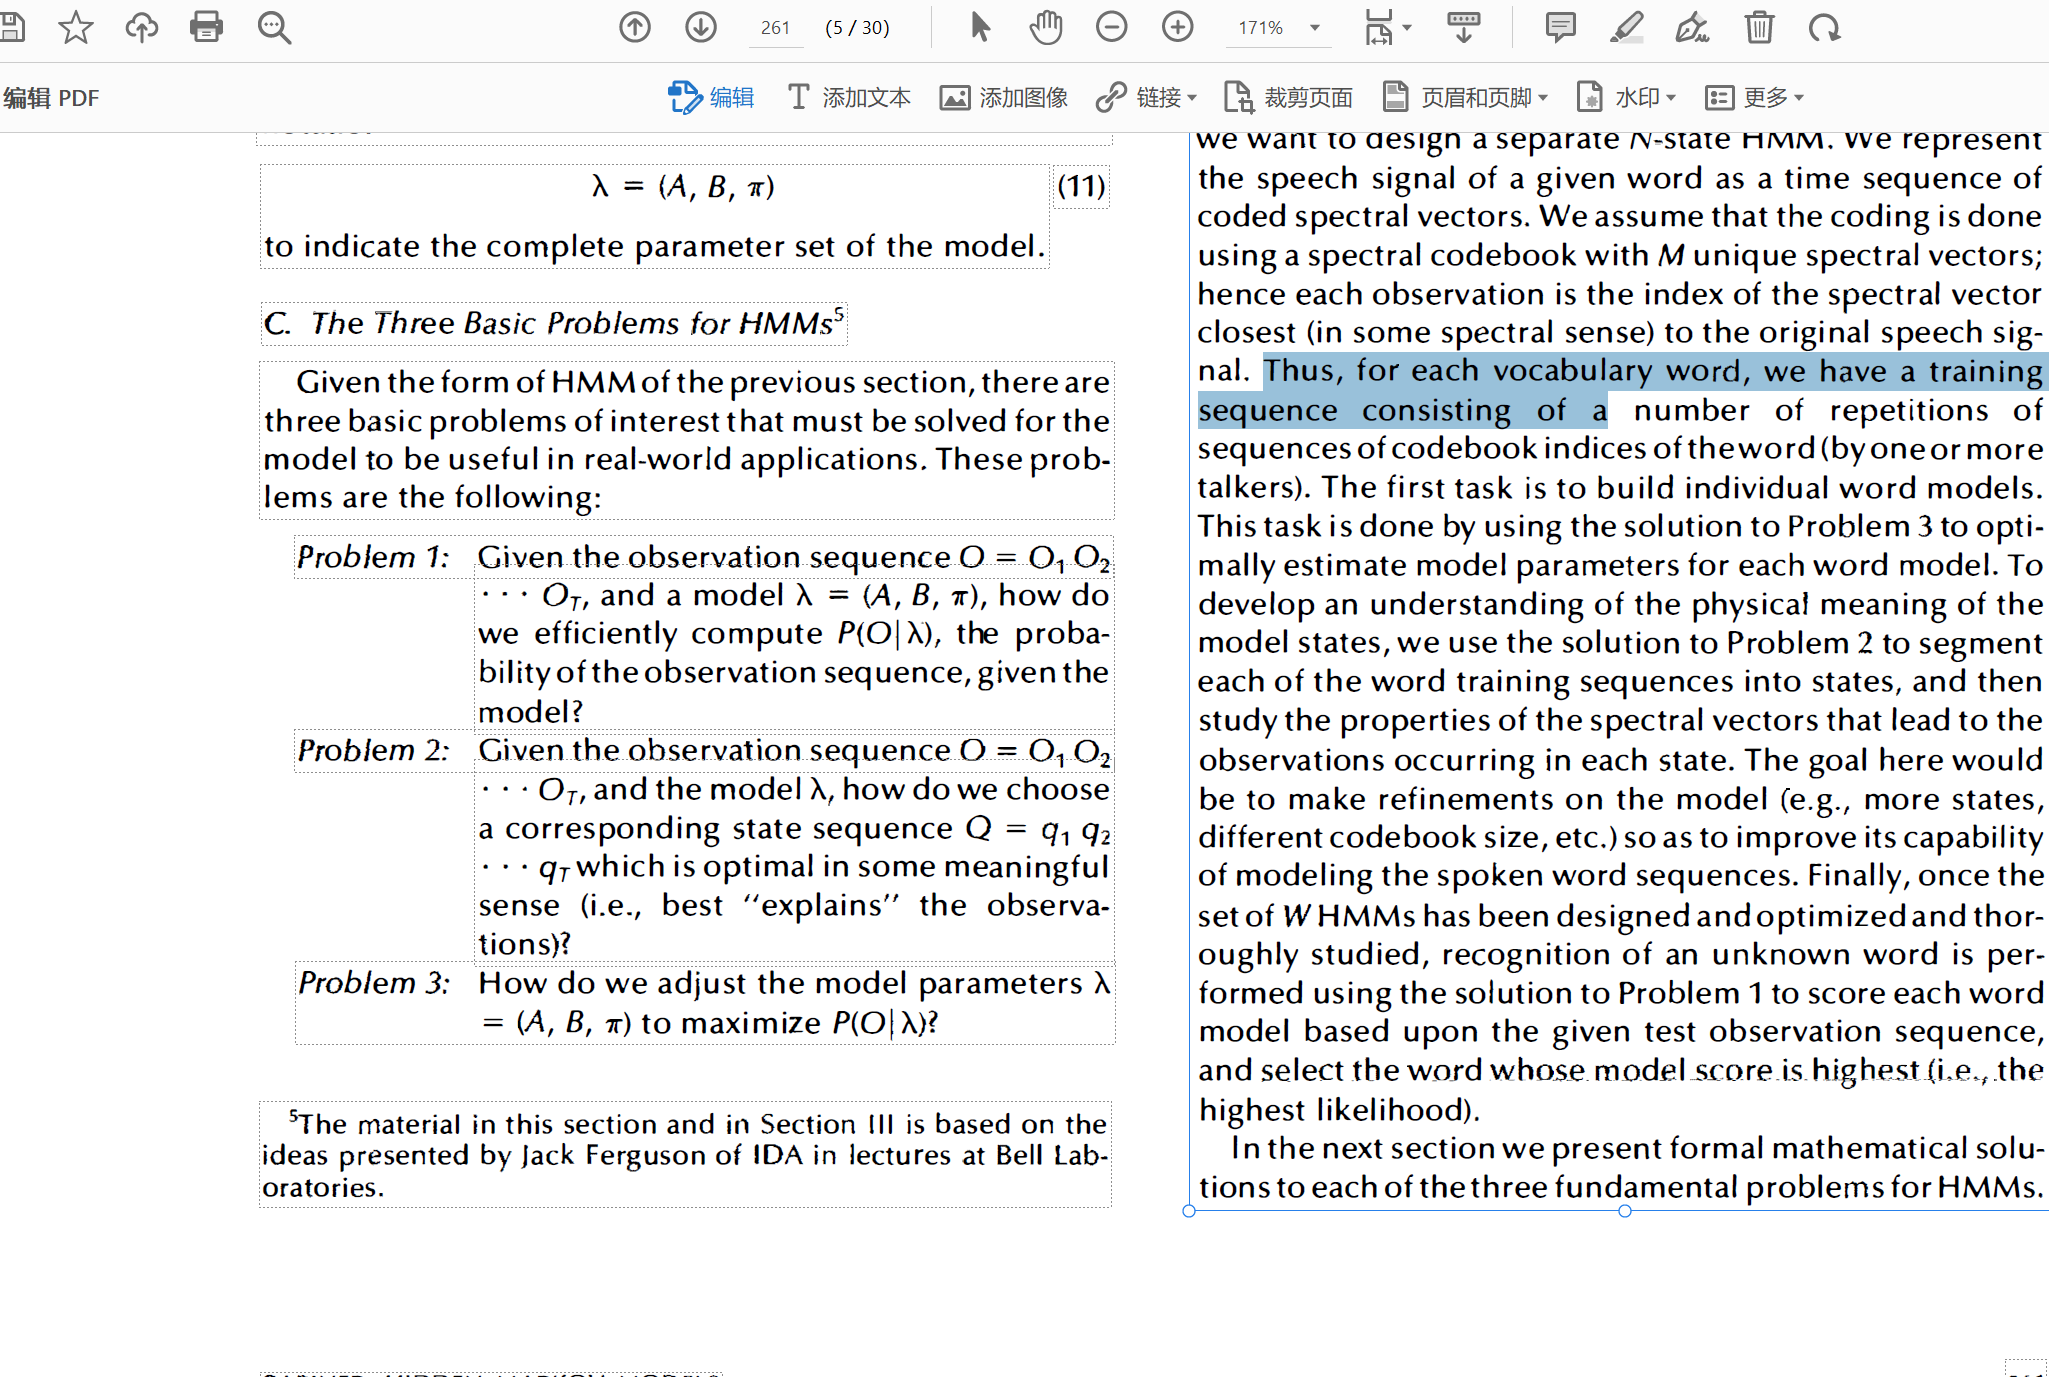The height and width of the screenshot is (1377, 2049).
Task: Choose the arrow selection tool
Action: (x=980, y=27)
